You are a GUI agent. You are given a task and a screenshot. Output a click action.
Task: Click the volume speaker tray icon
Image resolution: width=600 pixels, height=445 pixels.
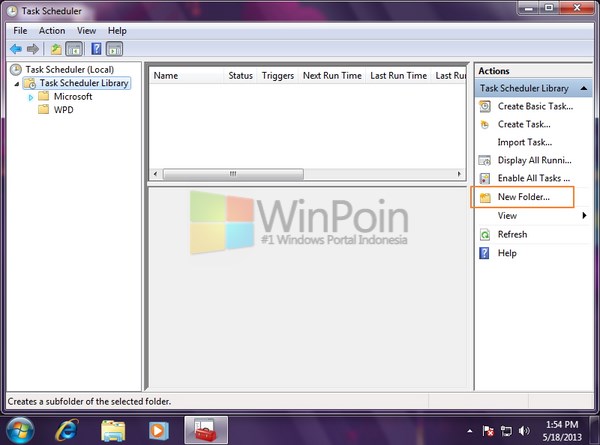(x=524, y=431)
